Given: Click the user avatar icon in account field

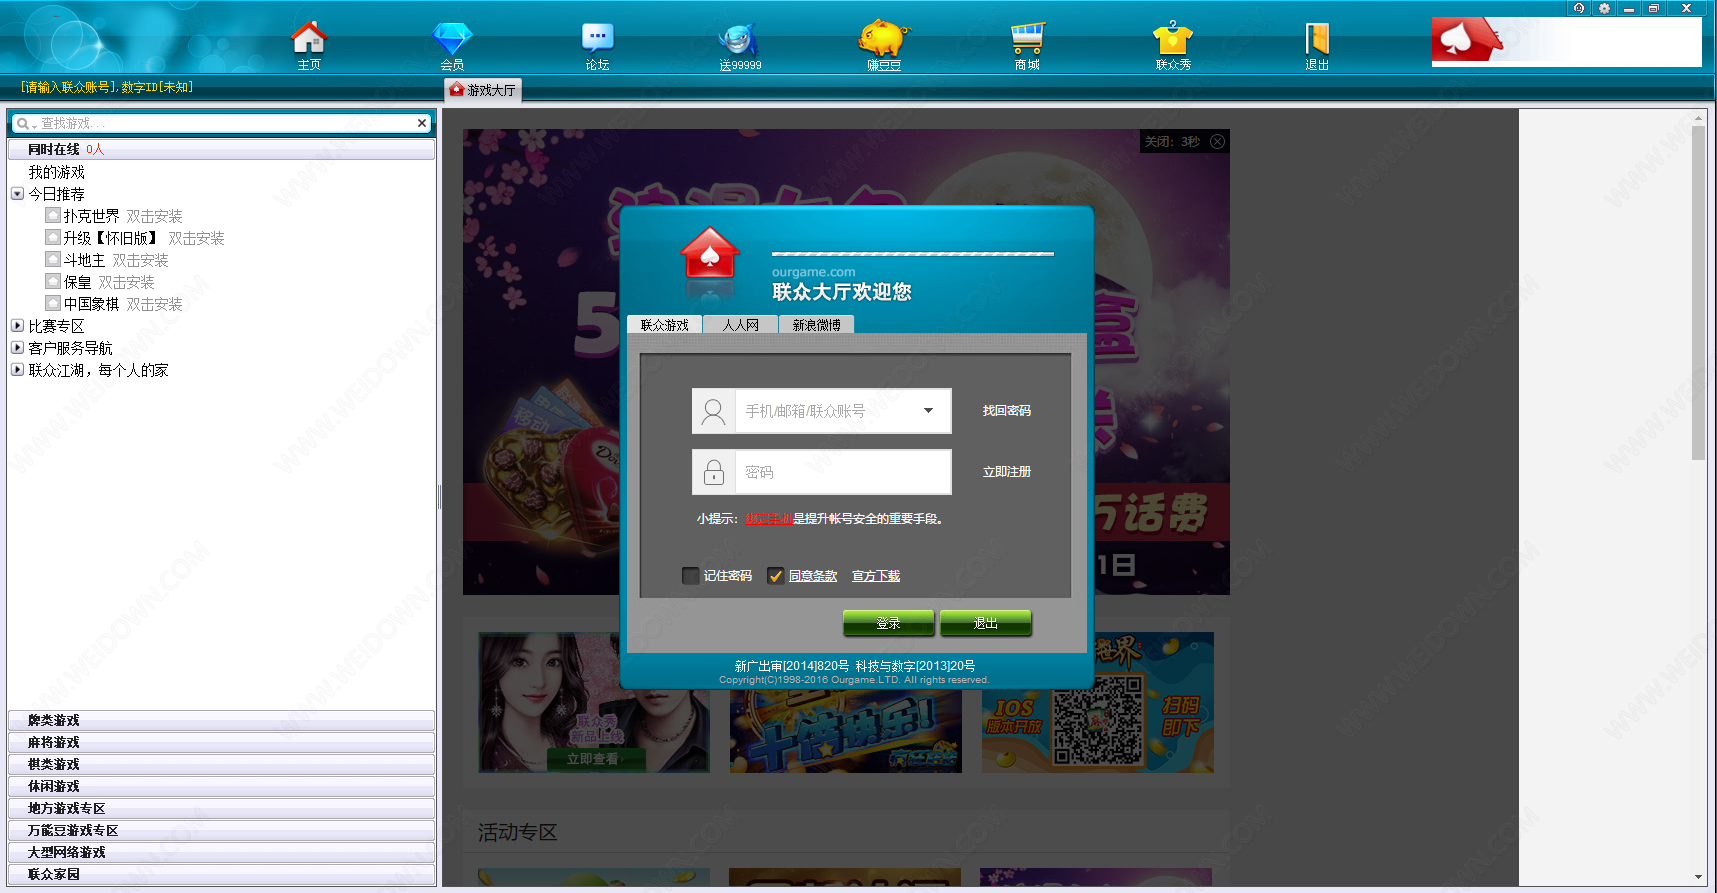Looking at the screenshot, I should coord(713,411).
